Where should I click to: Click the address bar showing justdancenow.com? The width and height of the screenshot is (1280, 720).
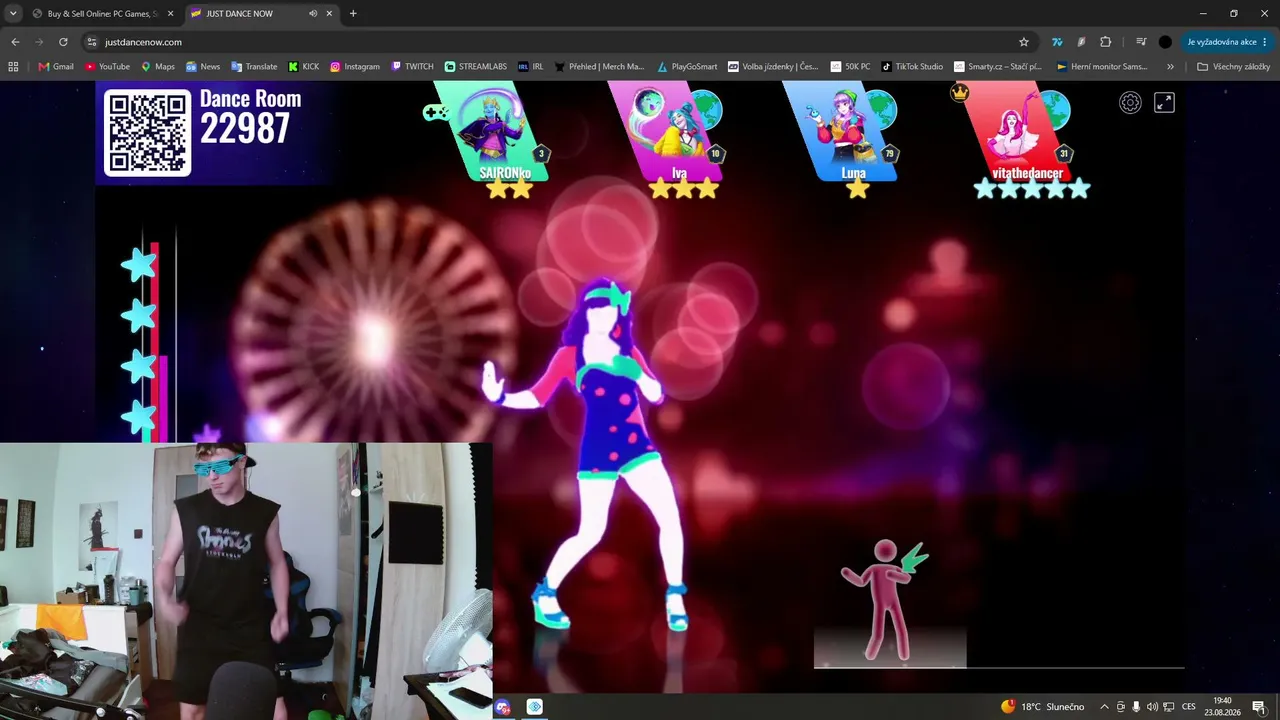560,42
